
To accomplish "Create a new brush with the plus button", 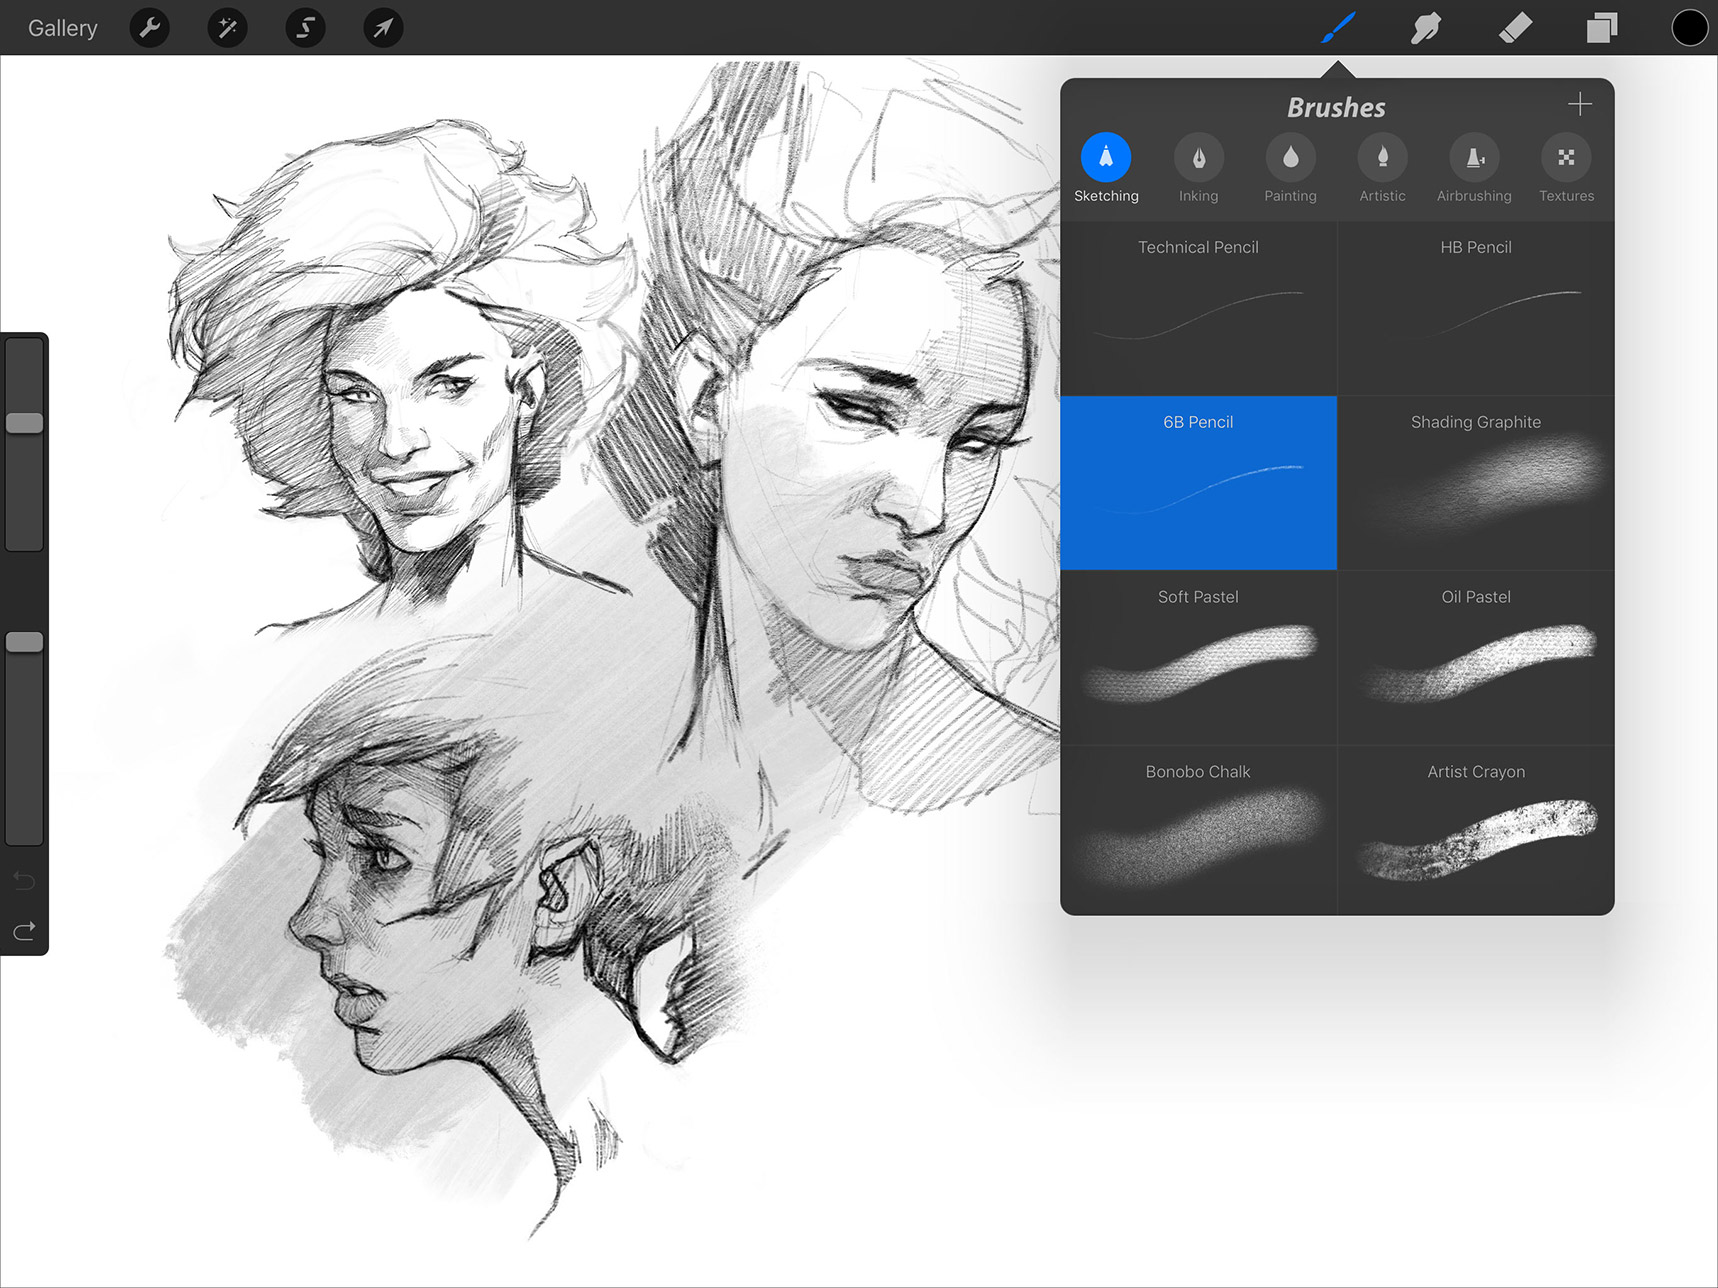I will point(1580,103).
